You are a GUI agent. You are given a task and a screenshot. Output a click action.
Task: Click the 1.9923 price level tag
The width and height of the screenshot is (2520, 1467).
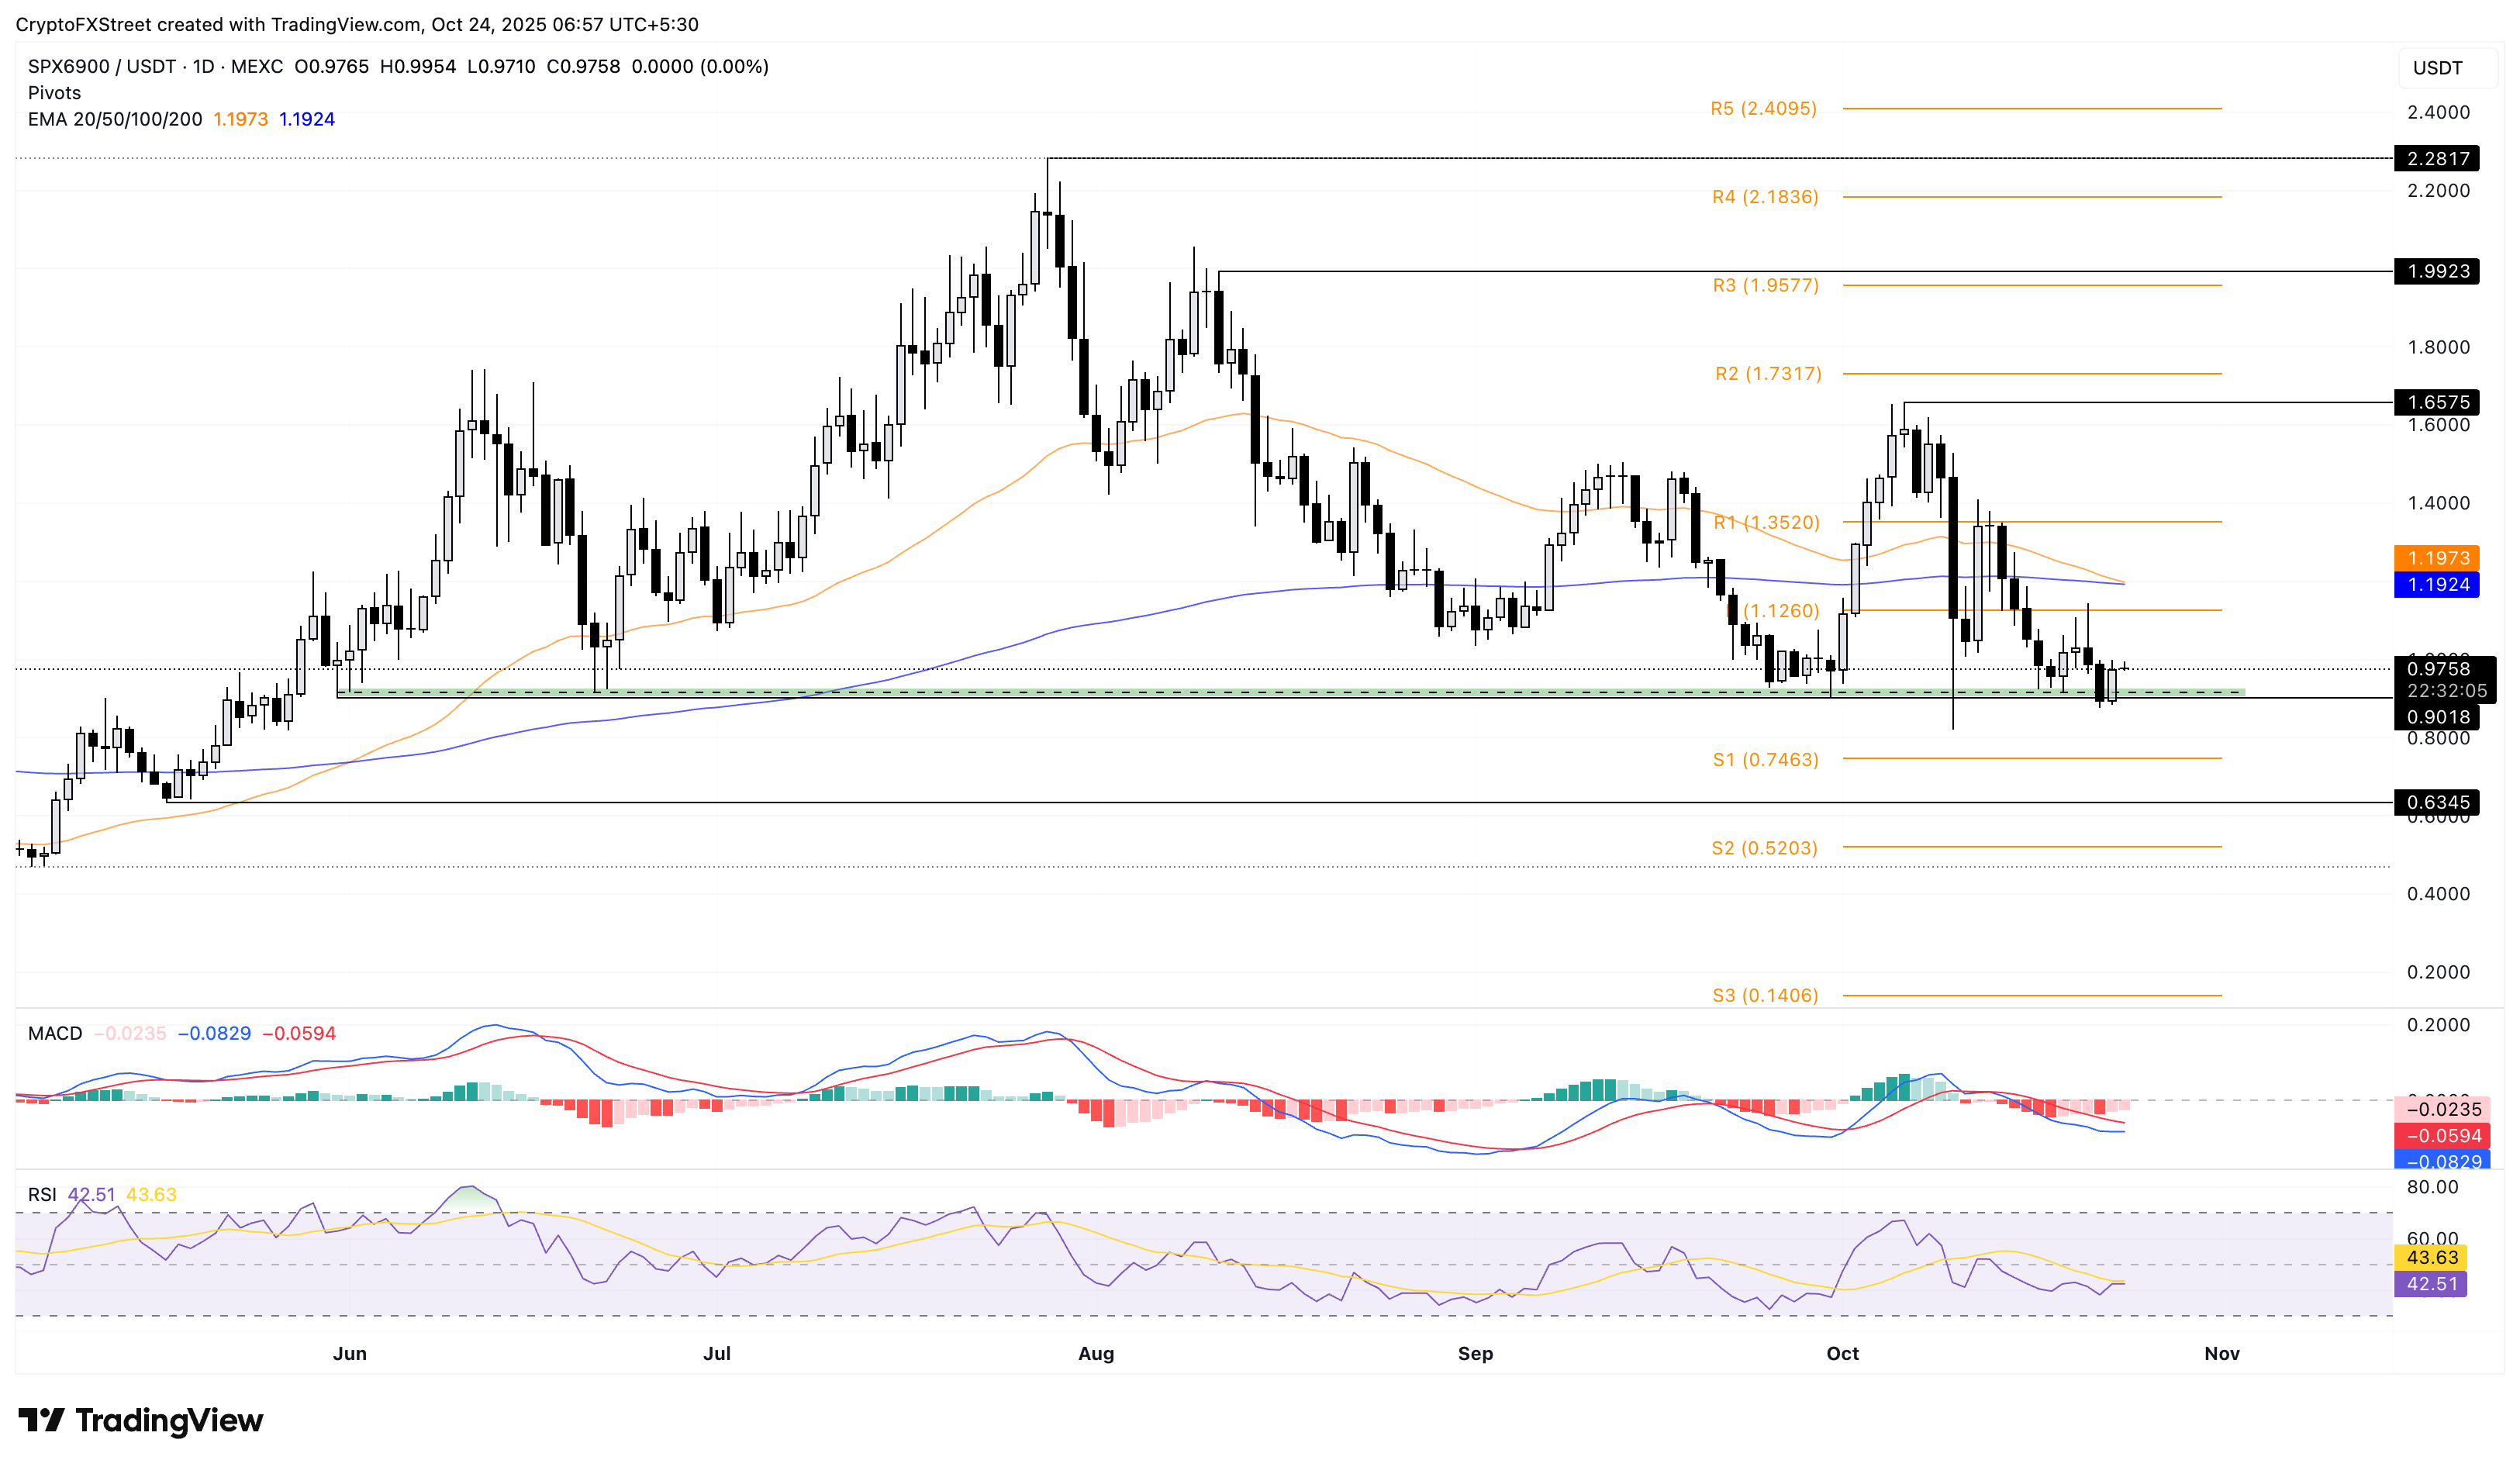click(x=2437, y=271)
